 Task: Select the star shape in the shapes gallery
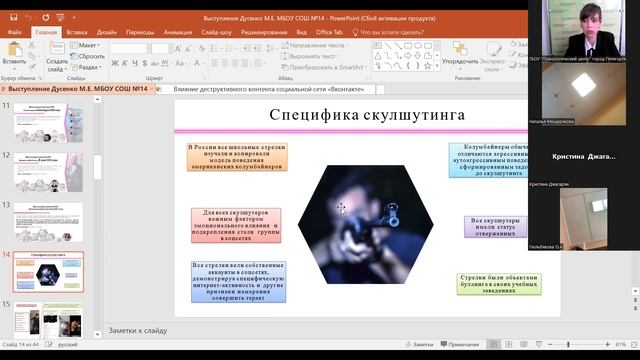point(427,66)
